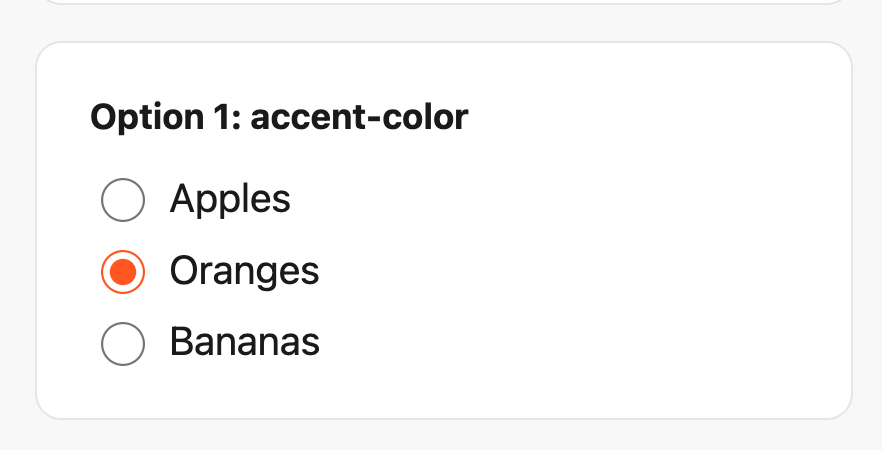Choose Bananas via its empty circle
The height and width of the screenshot is (450, 882).
point(124,344)
